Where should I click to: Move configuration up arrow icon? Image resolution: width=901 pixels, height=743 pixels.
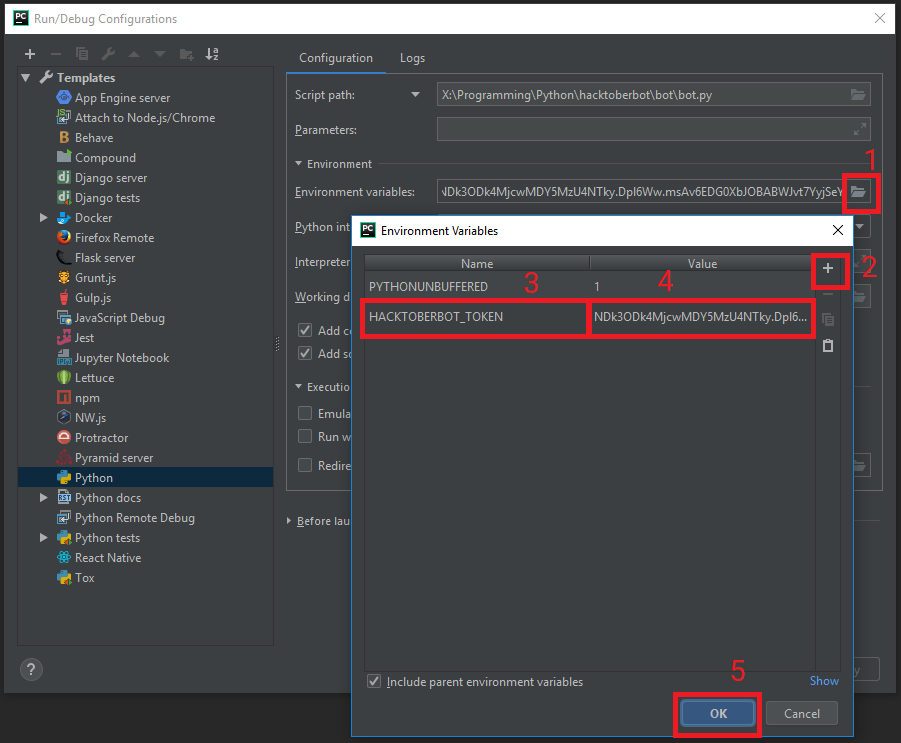coord(134,54)
